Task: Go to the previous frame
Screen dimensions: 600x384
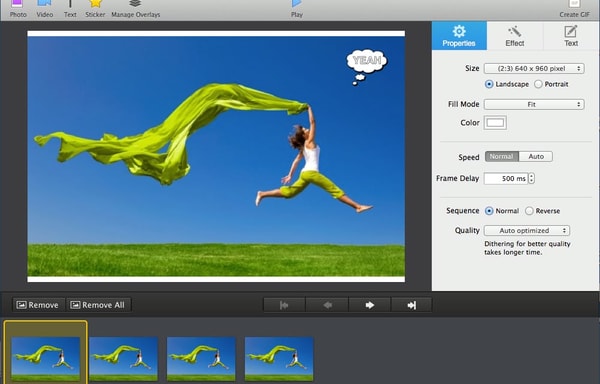Action: click(x=327, y=305)
